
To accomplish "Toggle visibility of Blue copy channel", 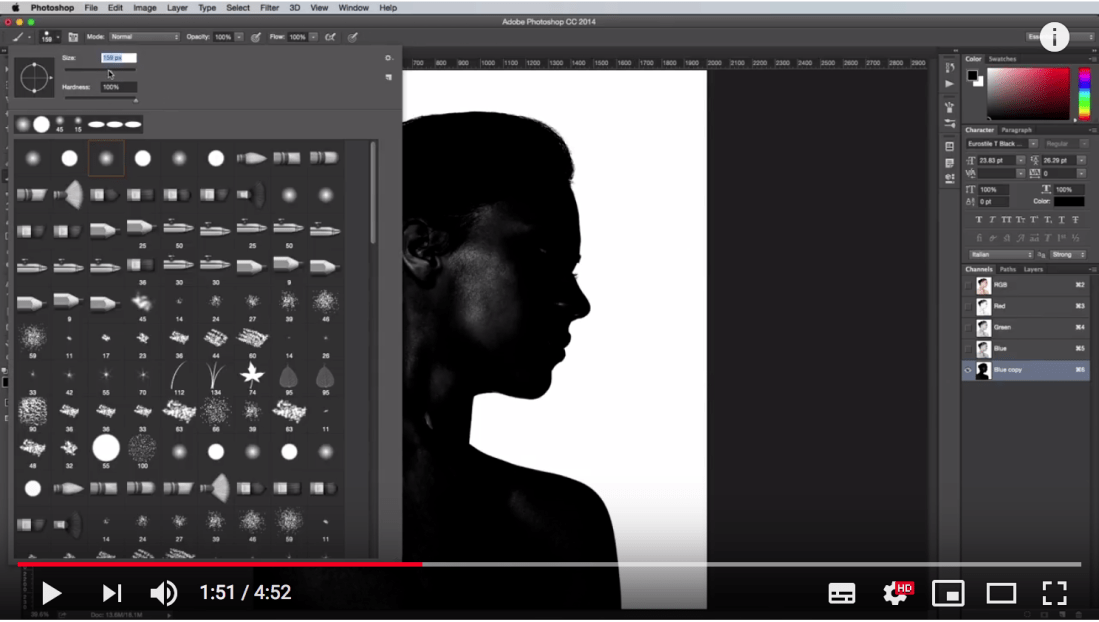I will (x=967, y=370).
